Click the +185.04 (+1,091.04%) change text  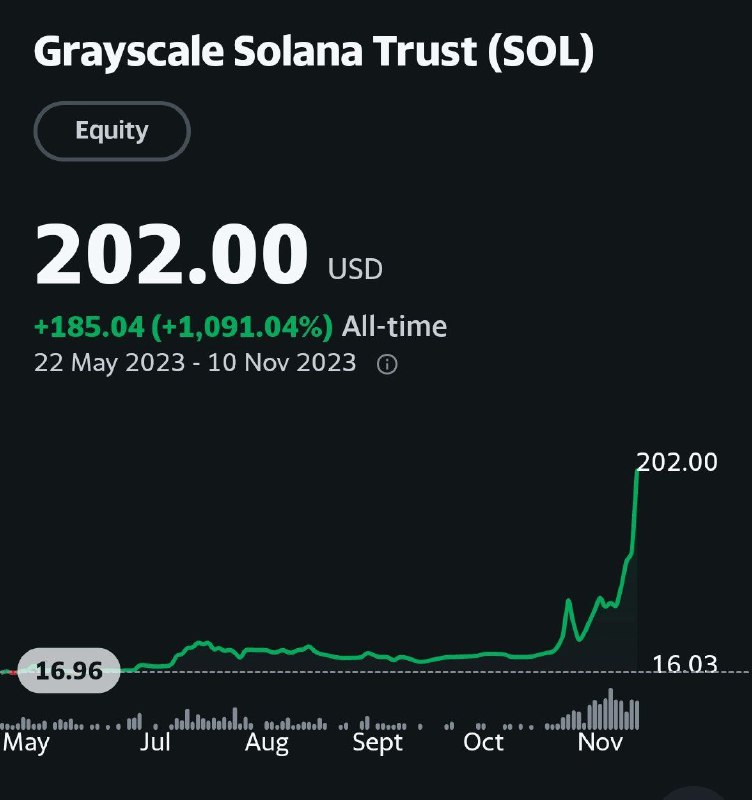pyautogui.click(x=183, y=327)
